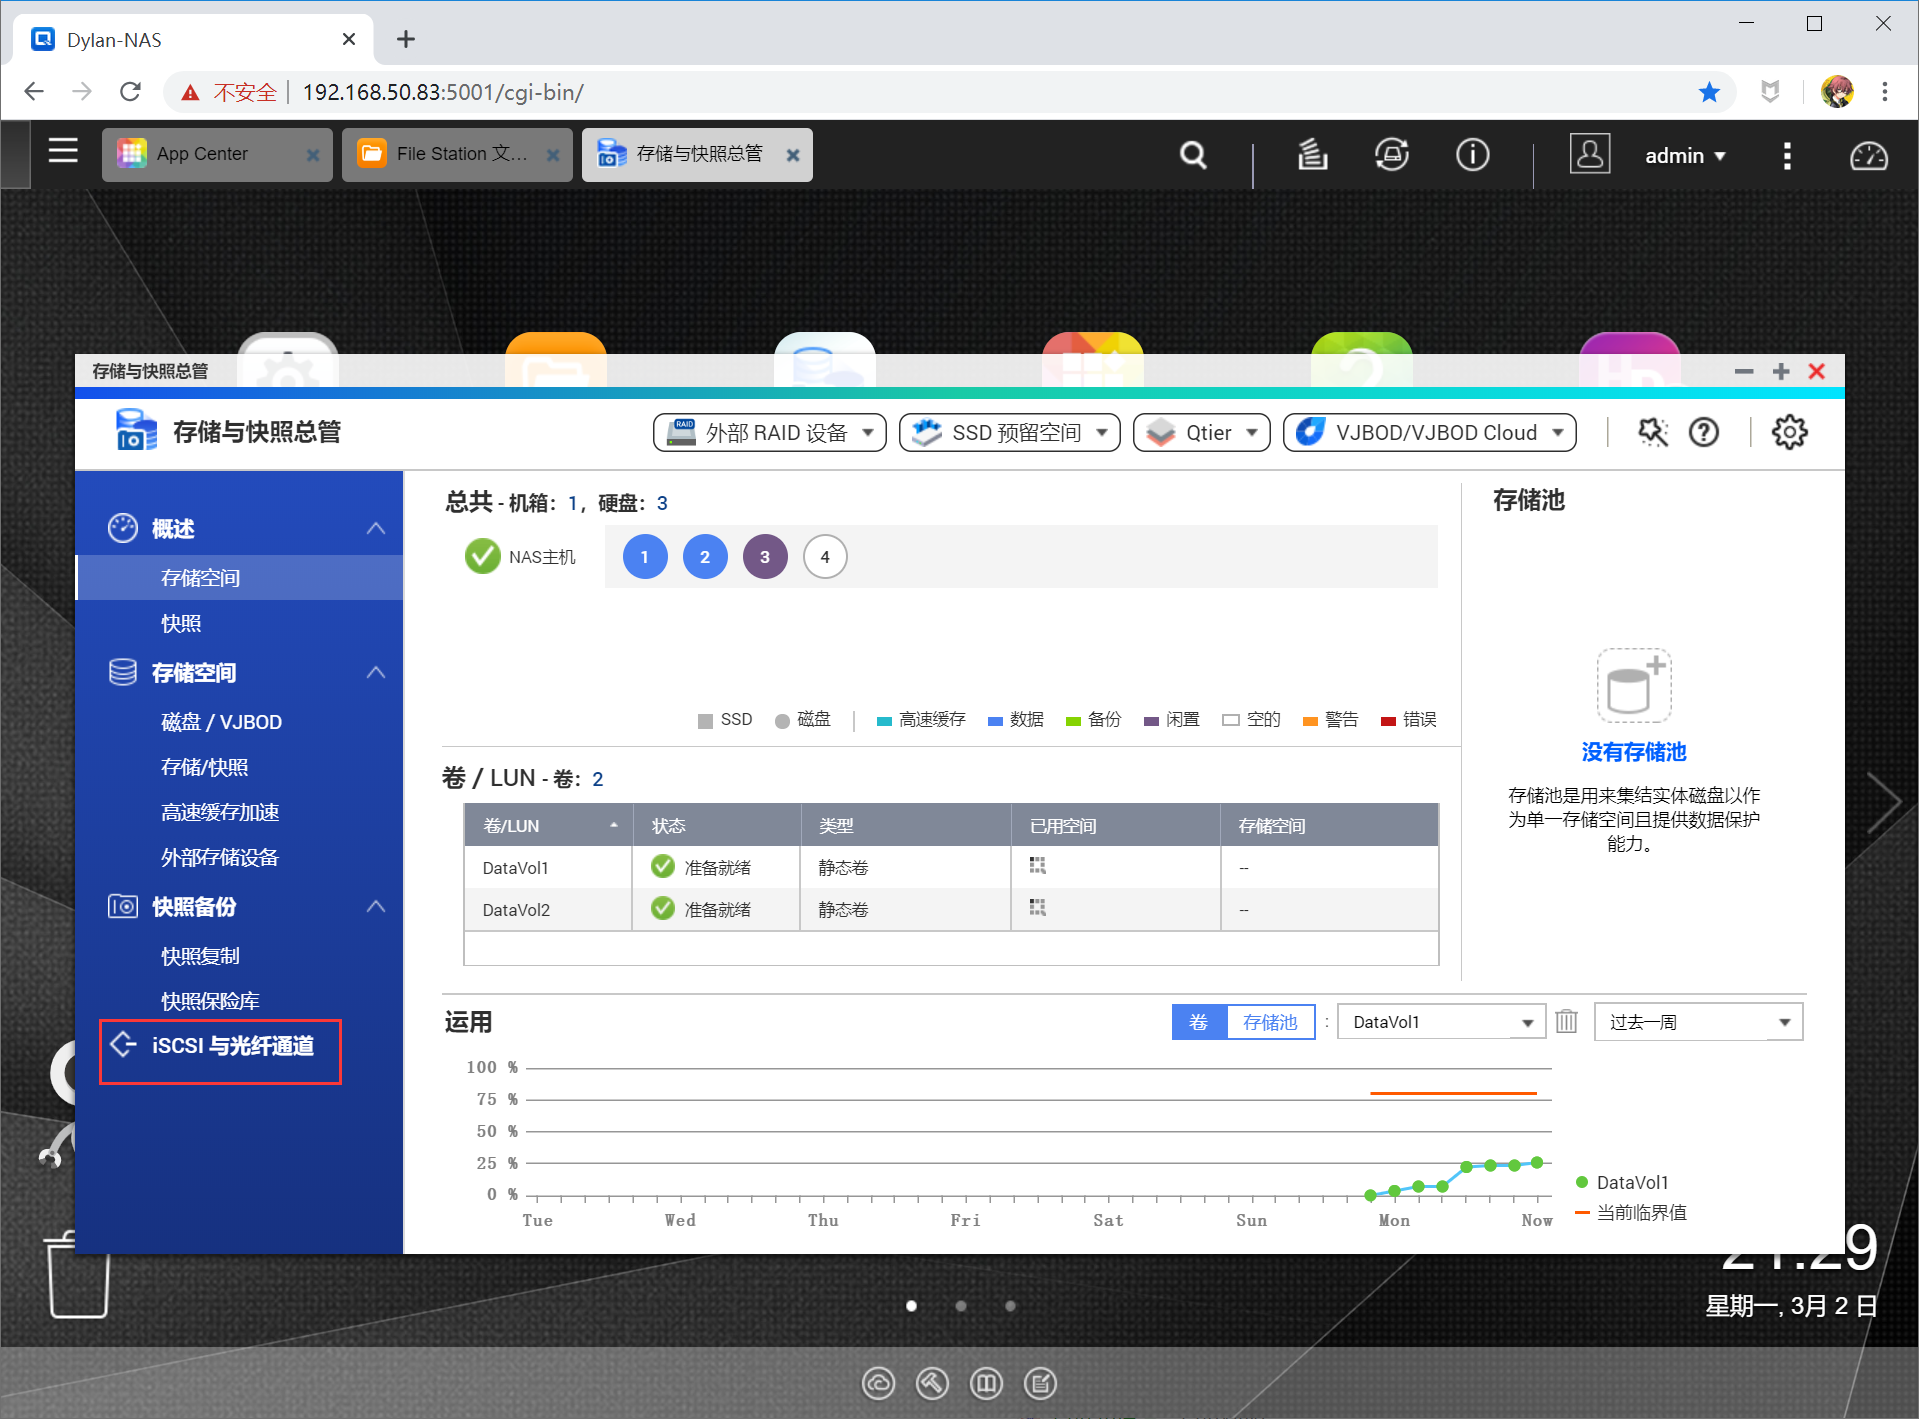1919x1419 pixels.
Task: Click the 空的 legend color swatch
Action: point(1231,719)
